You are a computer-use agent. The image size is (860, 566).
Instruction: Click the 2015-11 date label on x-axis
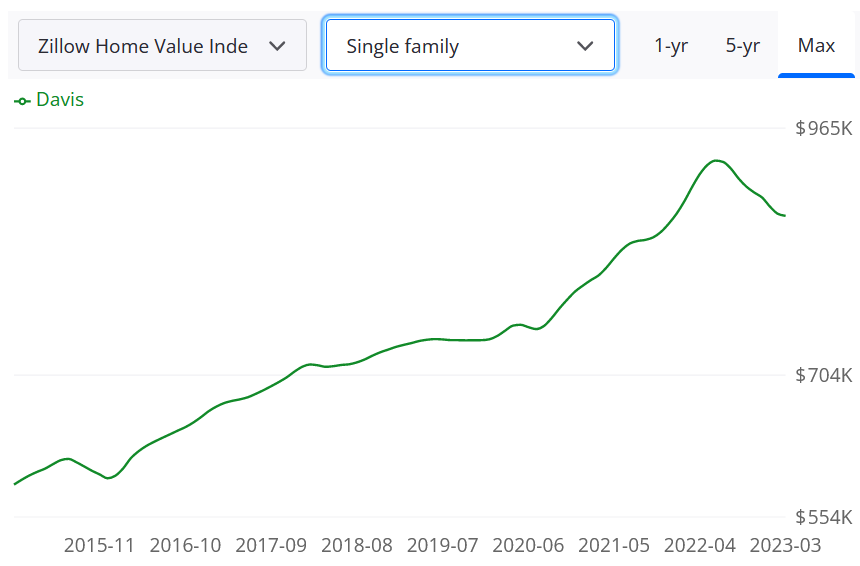pos(99,546)
